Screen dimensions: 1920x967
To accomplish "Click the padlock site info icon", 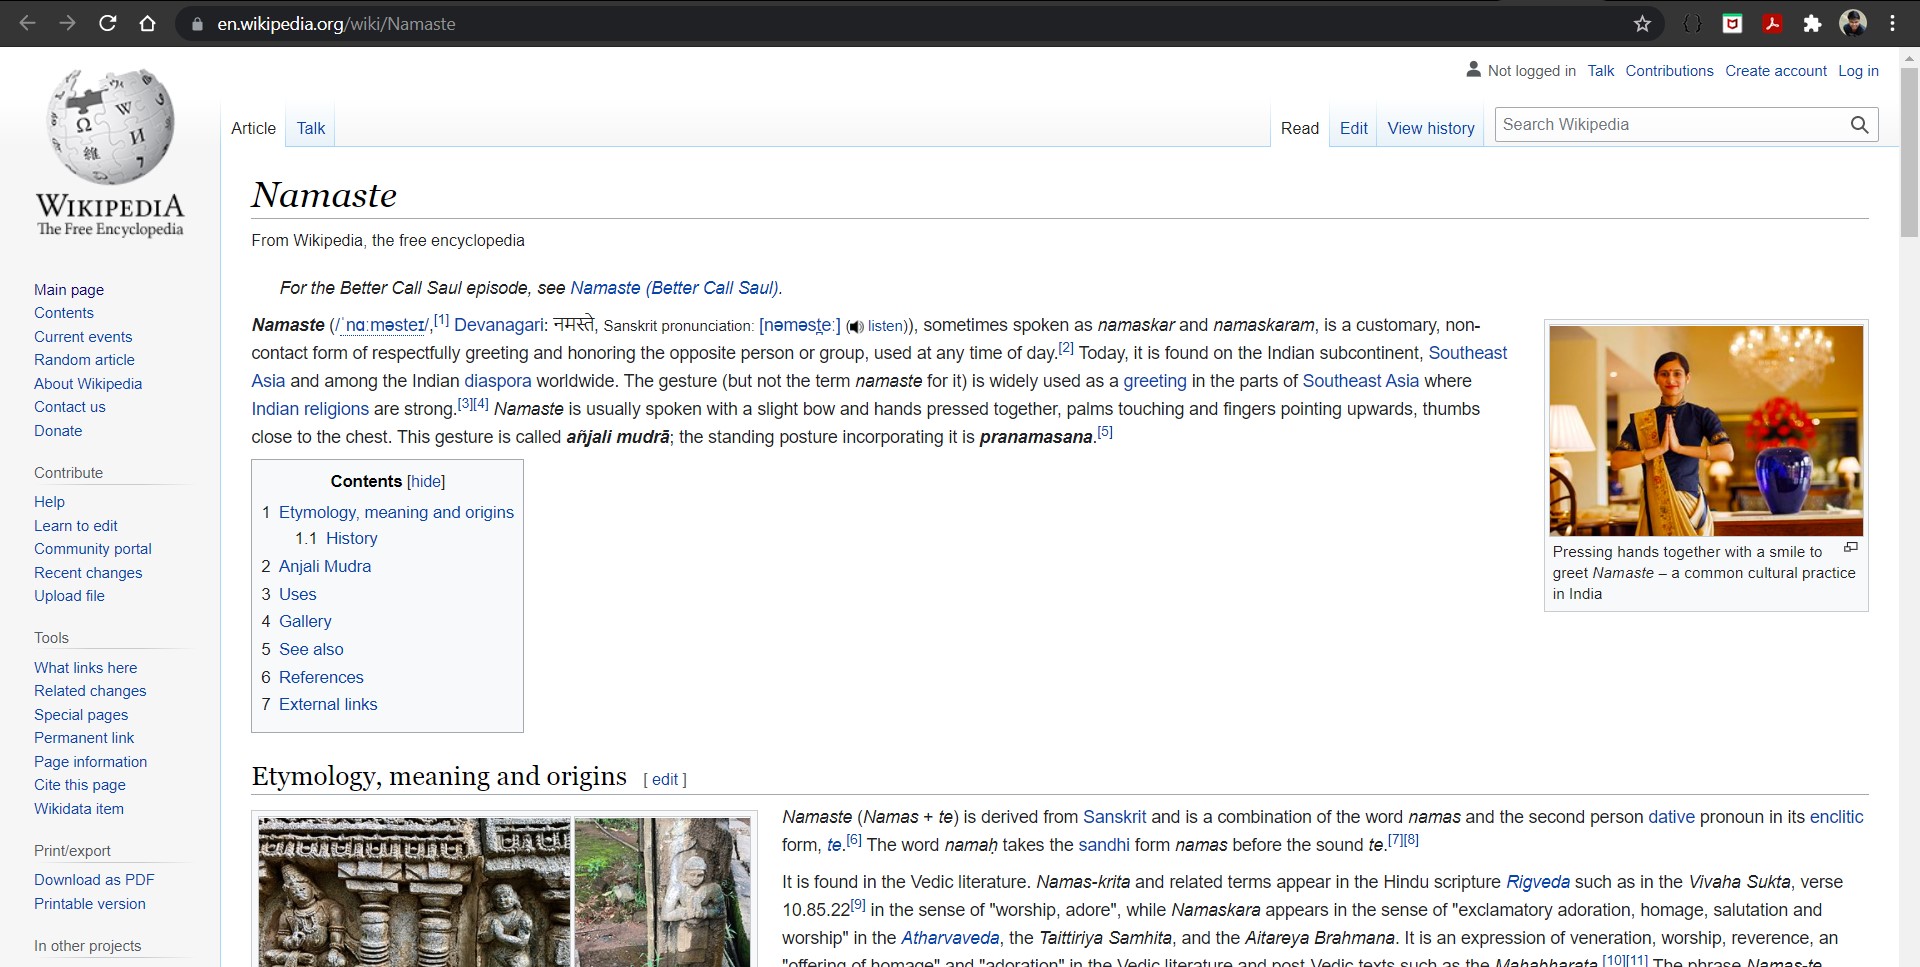I will tap(197, 24).
